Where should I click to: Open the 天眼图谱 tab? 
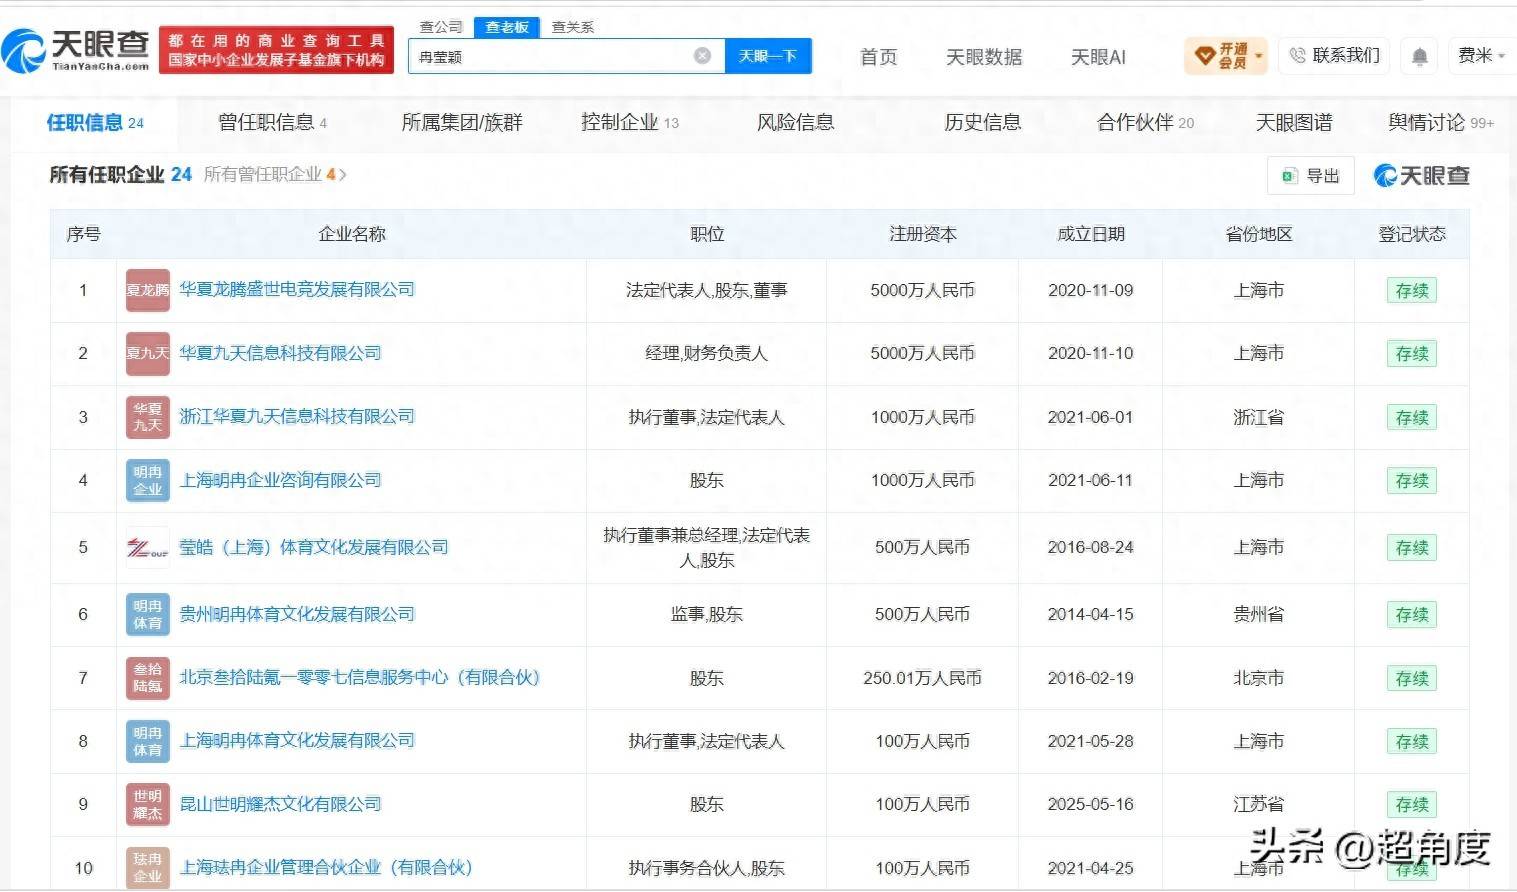pos(1294,123)
